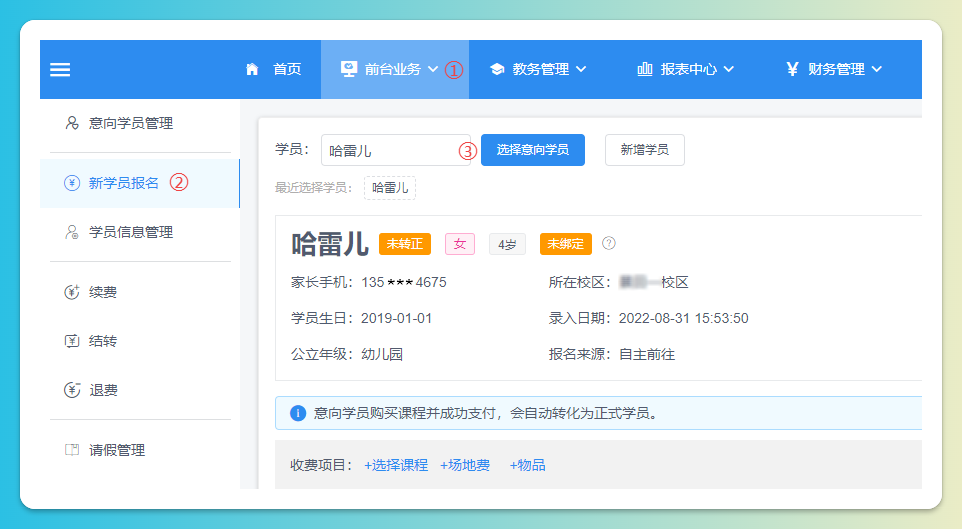Click the yen icon beside 财务管理
Screen dimensions: 962x529
(x=792, y=69)
